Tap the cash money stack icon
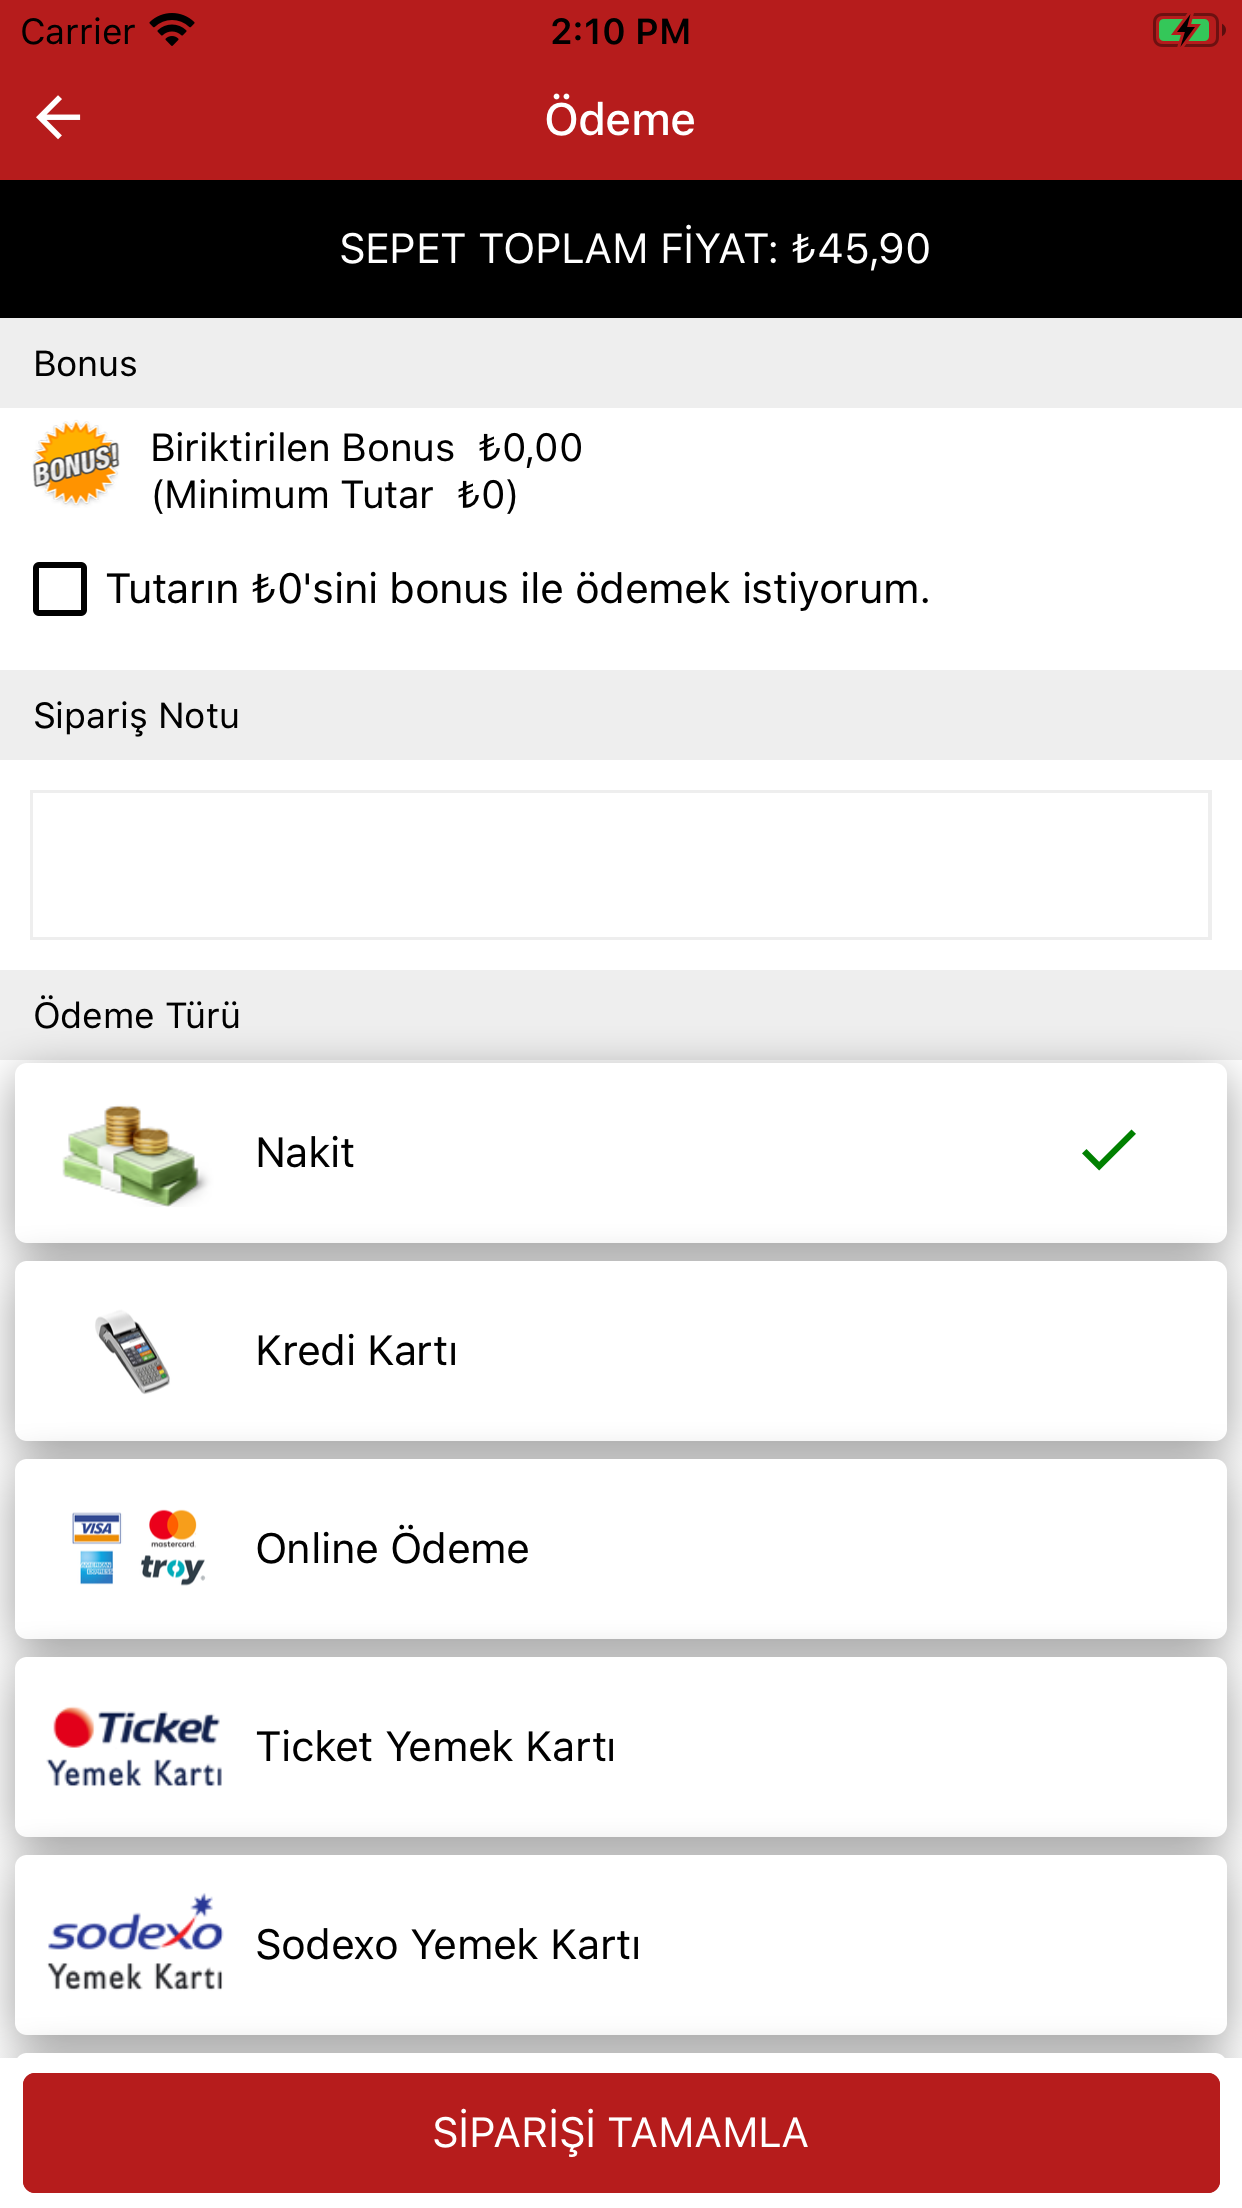 click(131, 1154)
